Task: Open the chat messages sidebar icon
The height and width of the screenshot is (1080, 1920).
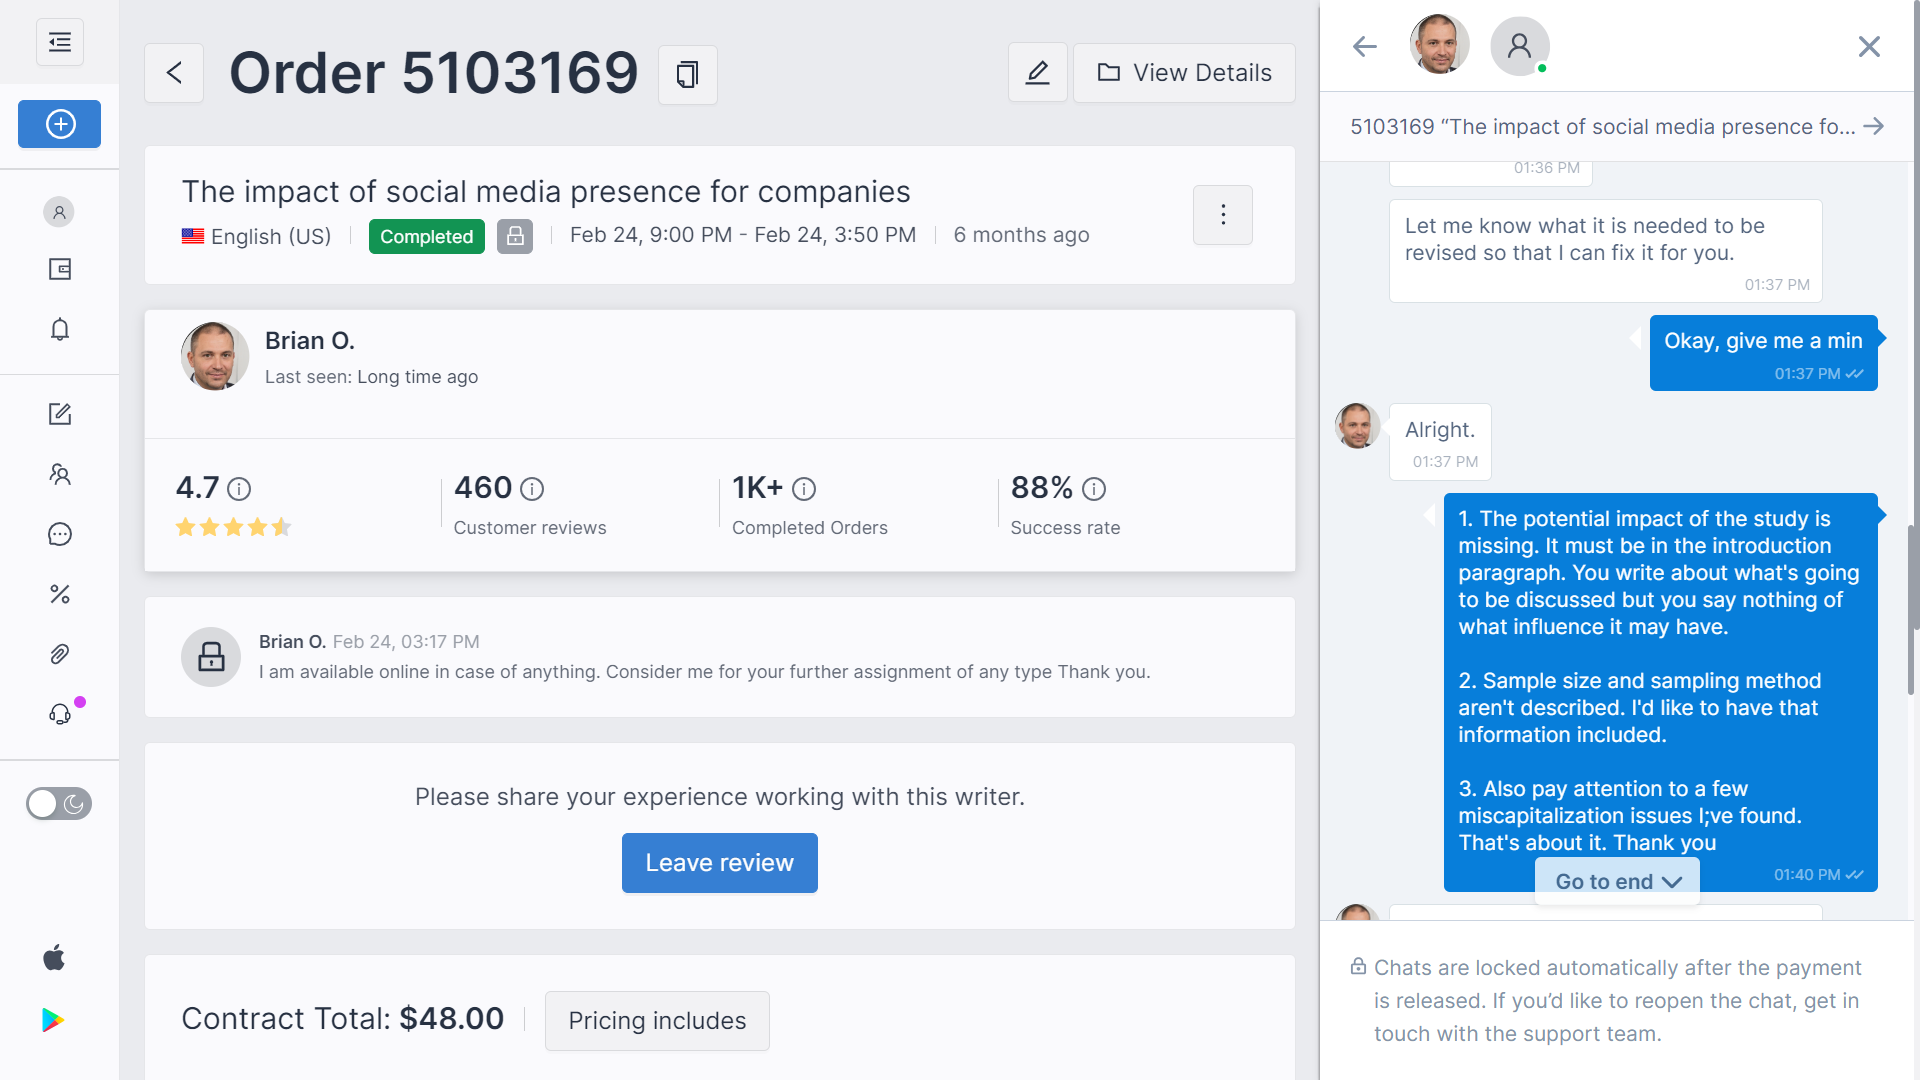Action: (x=60, y=534)
